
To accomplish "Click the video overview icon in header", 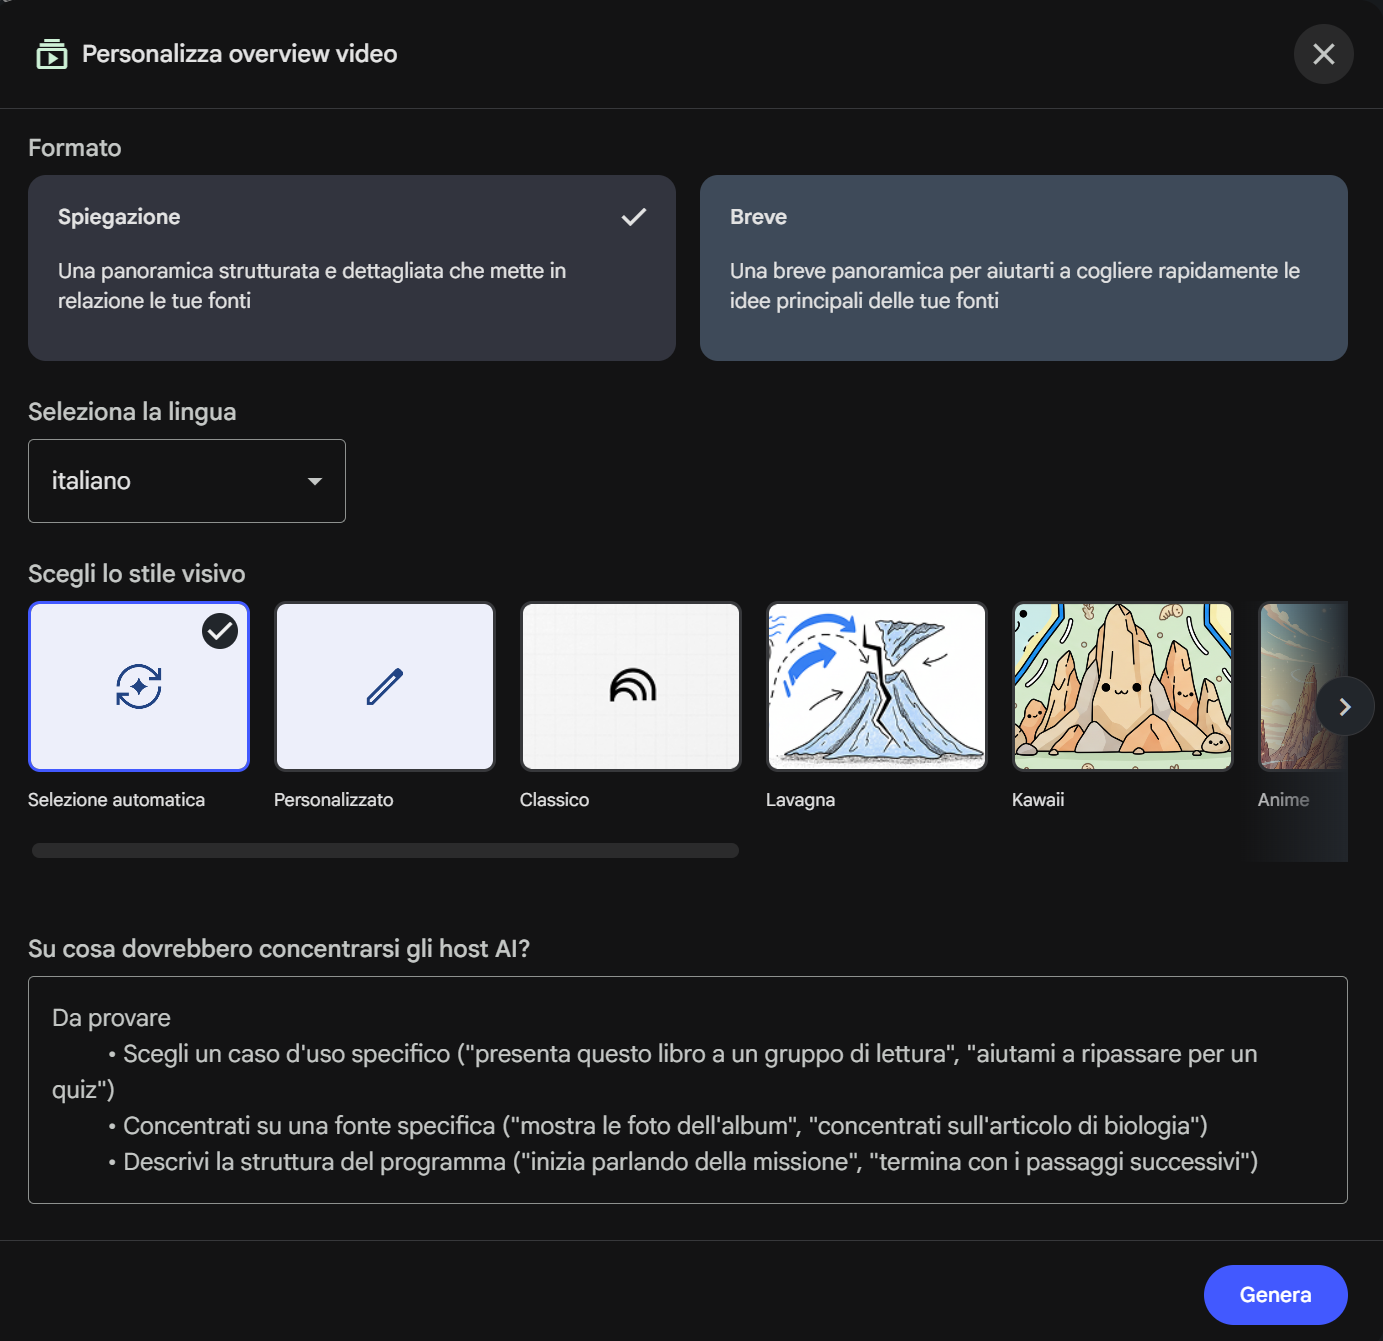I will click(51, 54).
